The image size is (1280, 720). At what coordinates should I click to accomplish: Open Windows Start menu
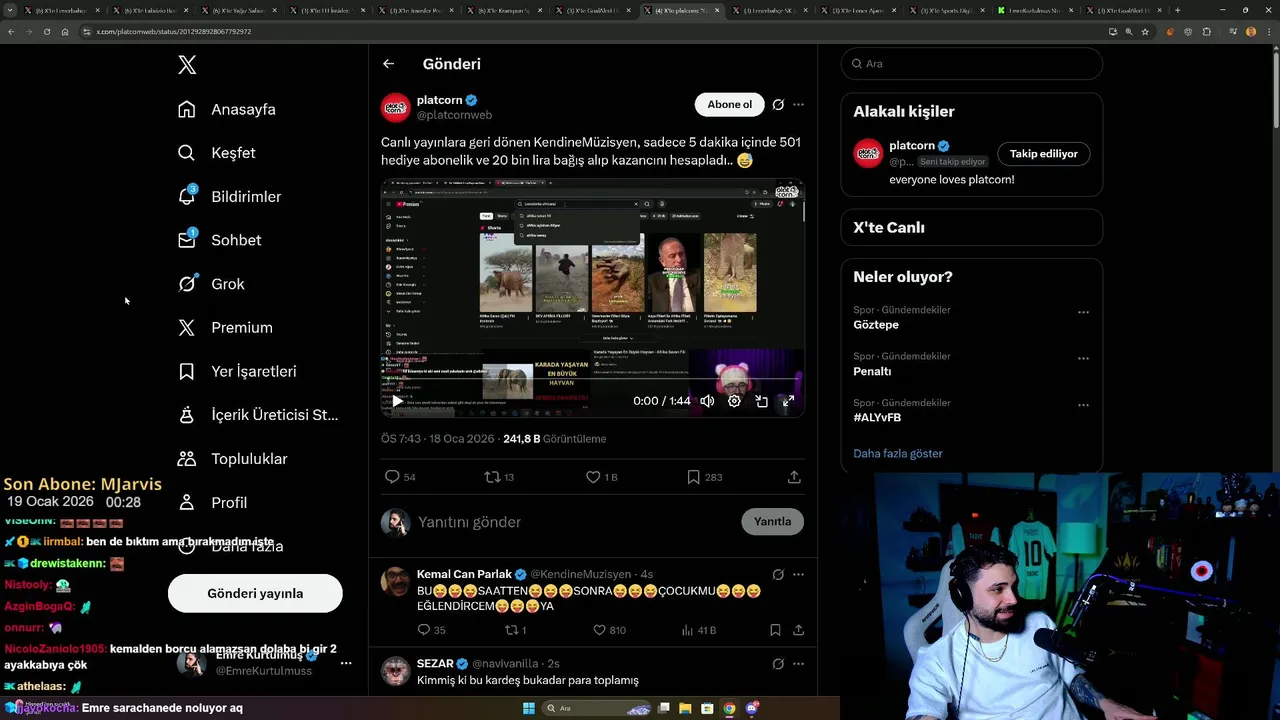529,708
